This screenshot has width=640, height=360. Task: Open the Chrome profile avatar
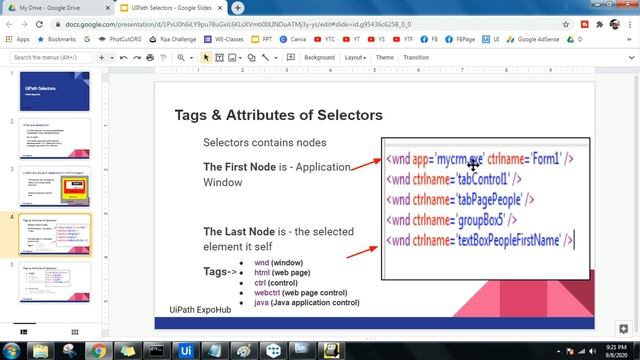(615, 24)
